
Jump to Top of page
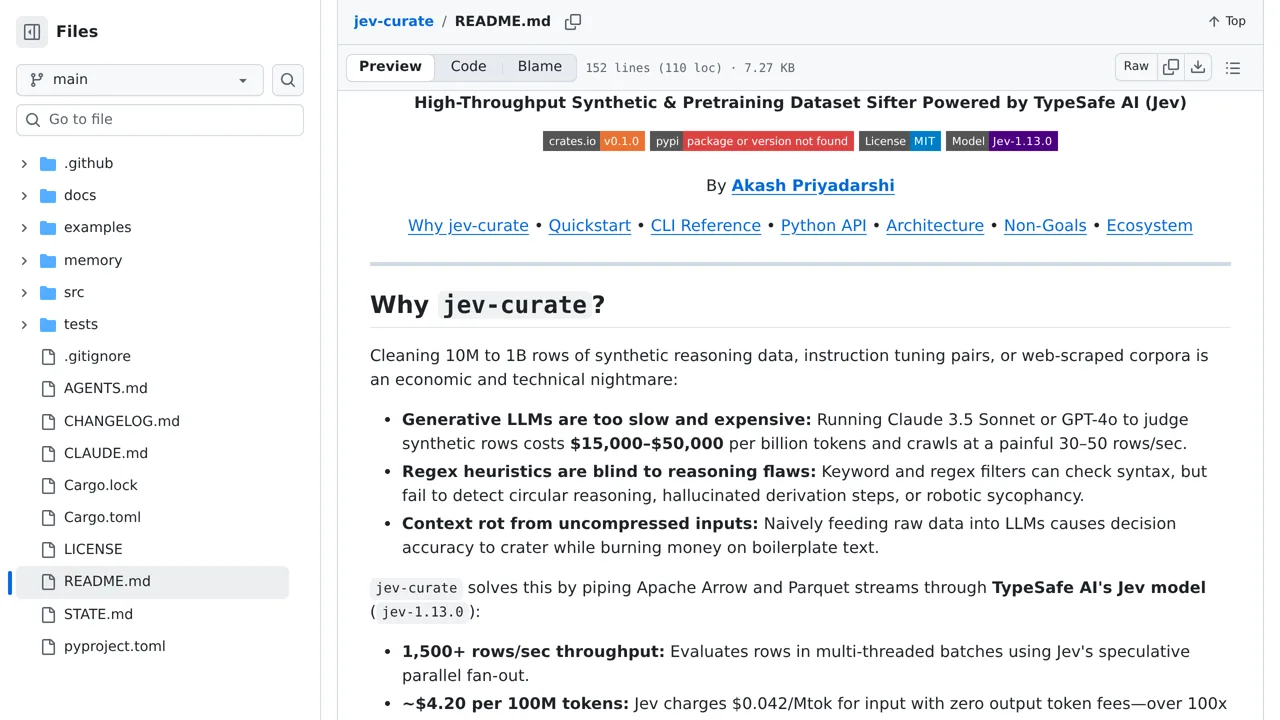point(1226,21)
